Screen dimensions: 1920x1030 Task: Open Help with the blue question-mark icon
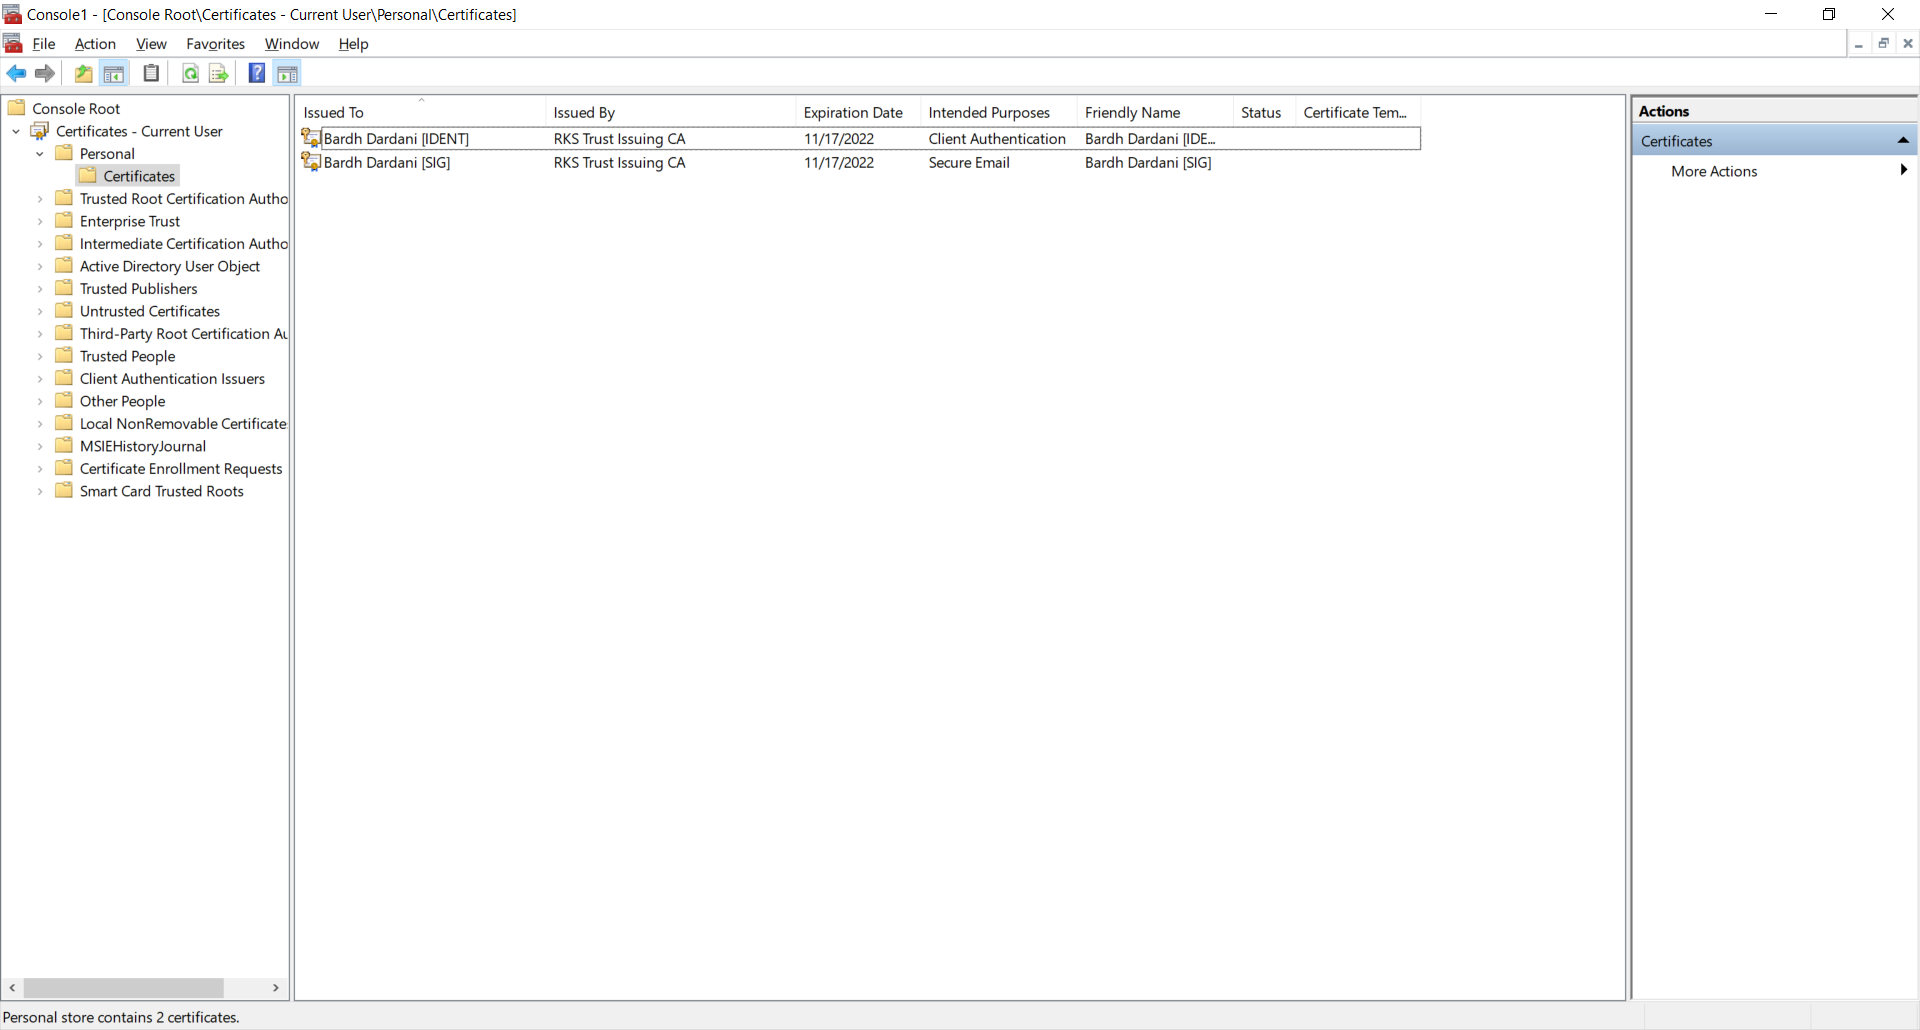point(257,73)
